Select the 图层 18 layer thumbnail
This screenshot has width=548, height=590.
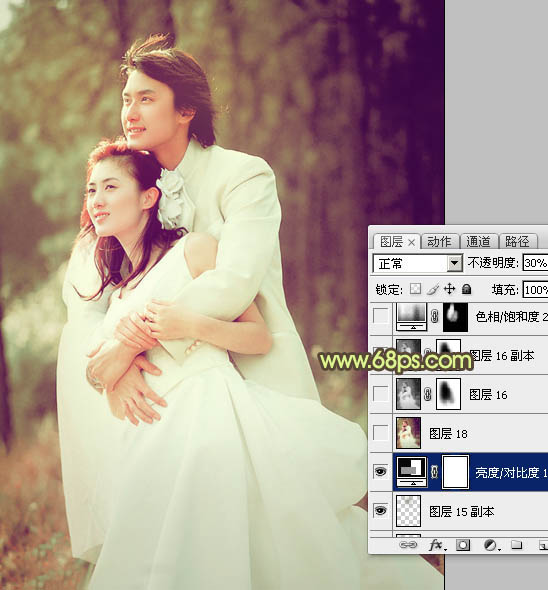click(x=408, y=433)
